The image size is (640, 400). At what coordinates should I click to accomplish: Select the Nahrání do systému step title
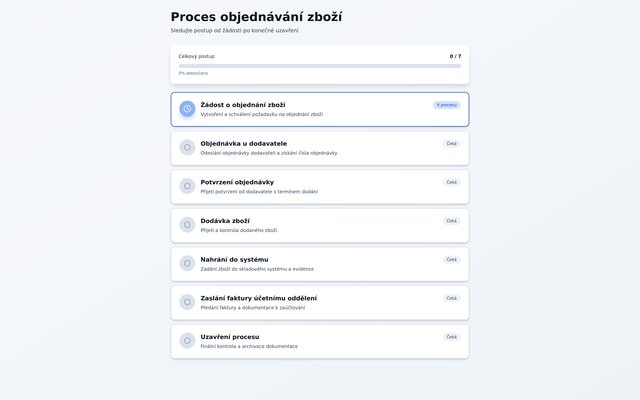pos(234,260)
